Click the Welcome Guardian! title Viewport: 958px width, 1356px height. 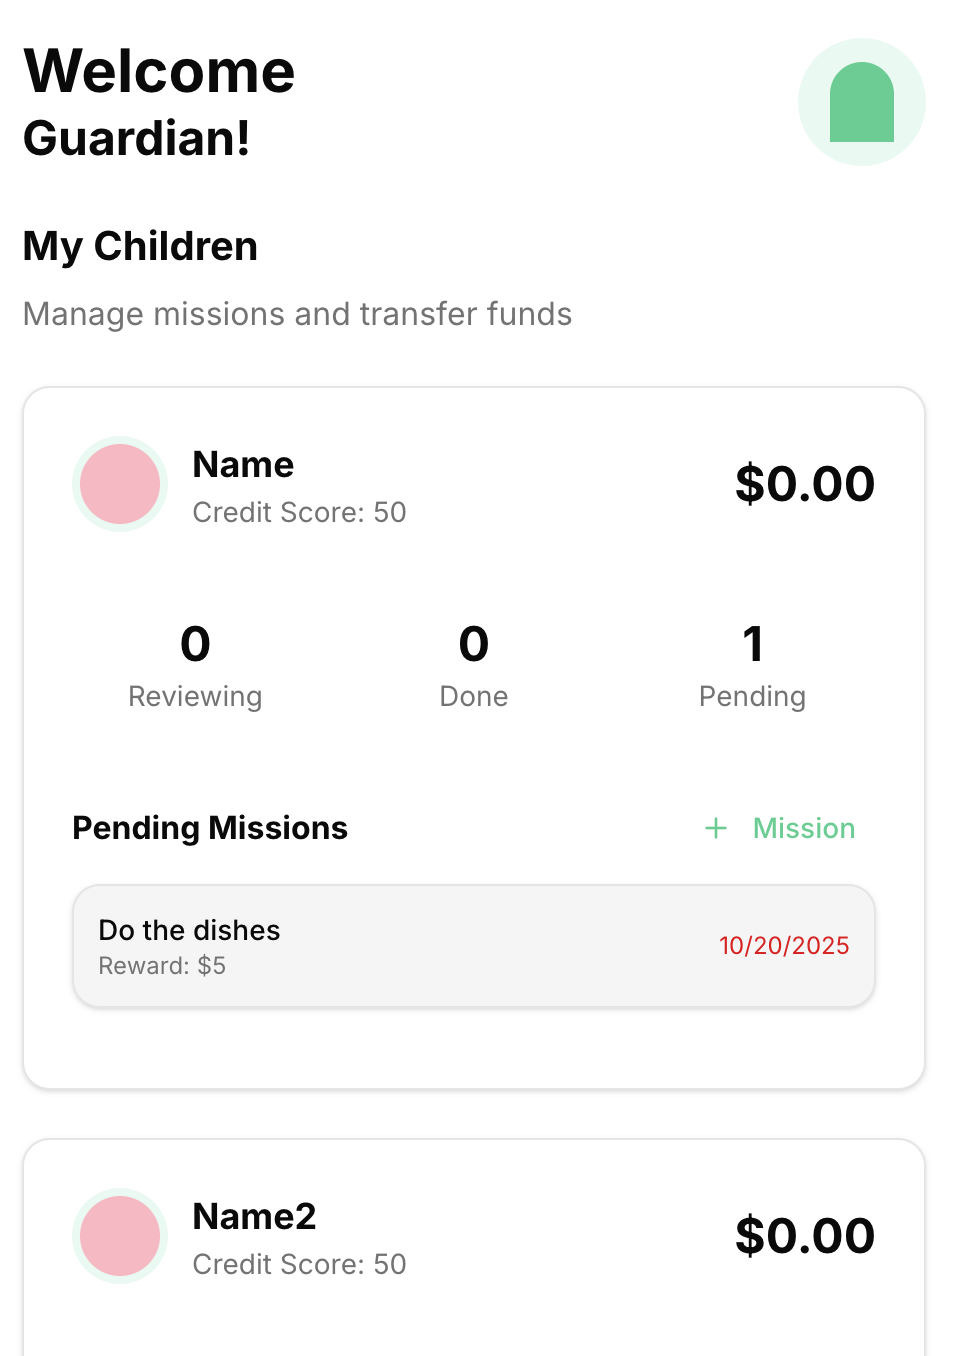pyautogui.click(x=159, y=103)
